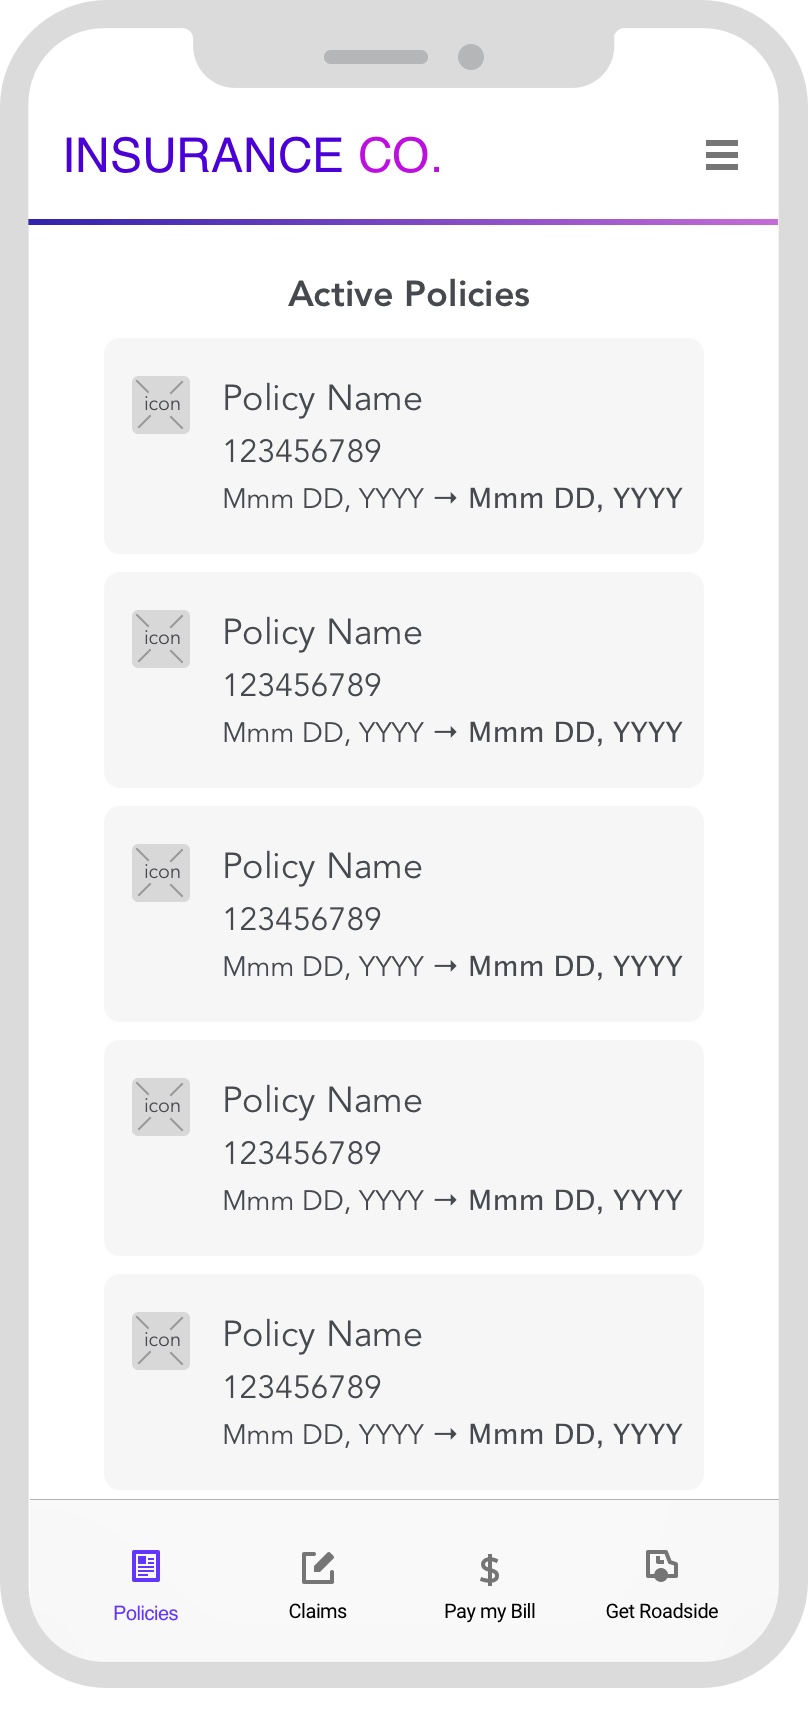Image resolution: width=808 pixels, height=1712 pixels.
Task: Click the second policy's icon placeholder
Action: (161, 638)
